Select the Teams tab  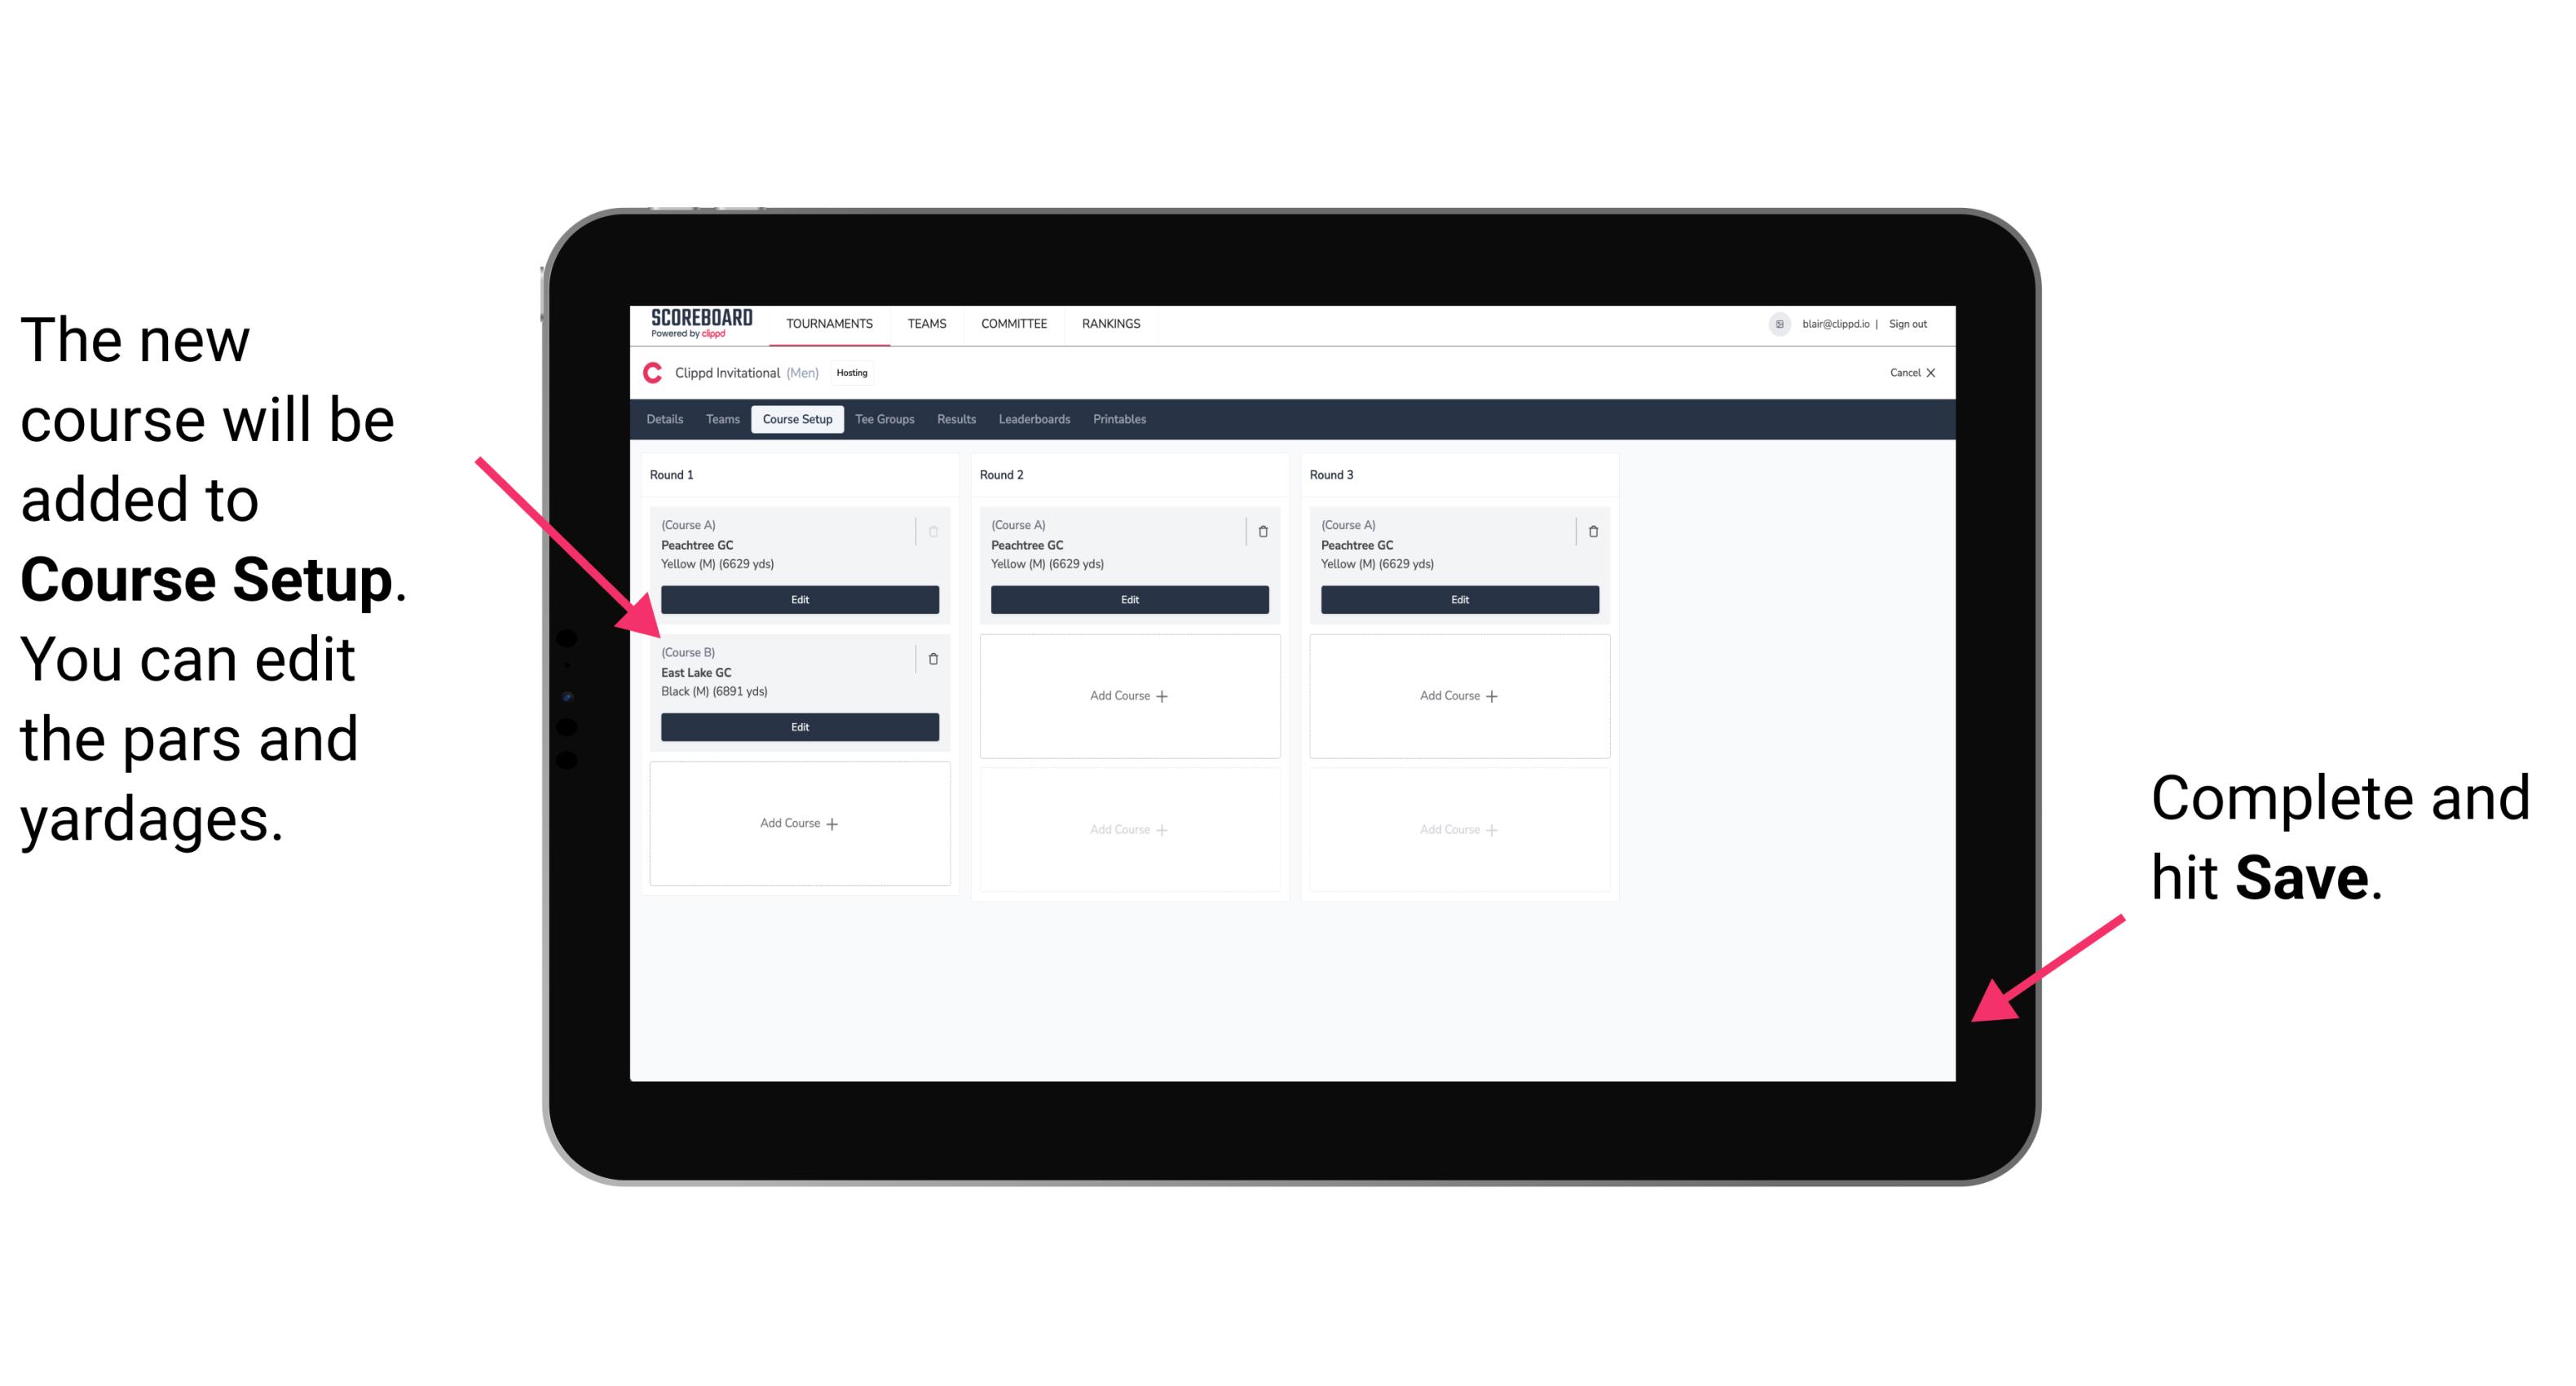point(718,420)
